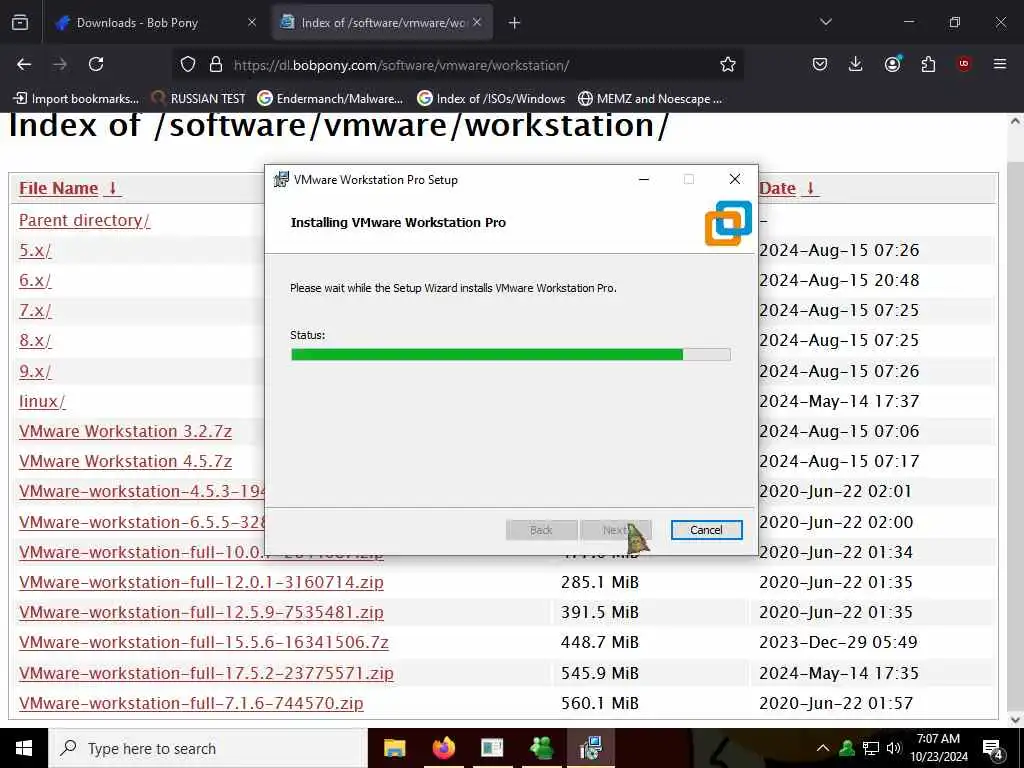Click the Type here to search box
Screen dimensions: 1024x768
click(x=208, y=748)
